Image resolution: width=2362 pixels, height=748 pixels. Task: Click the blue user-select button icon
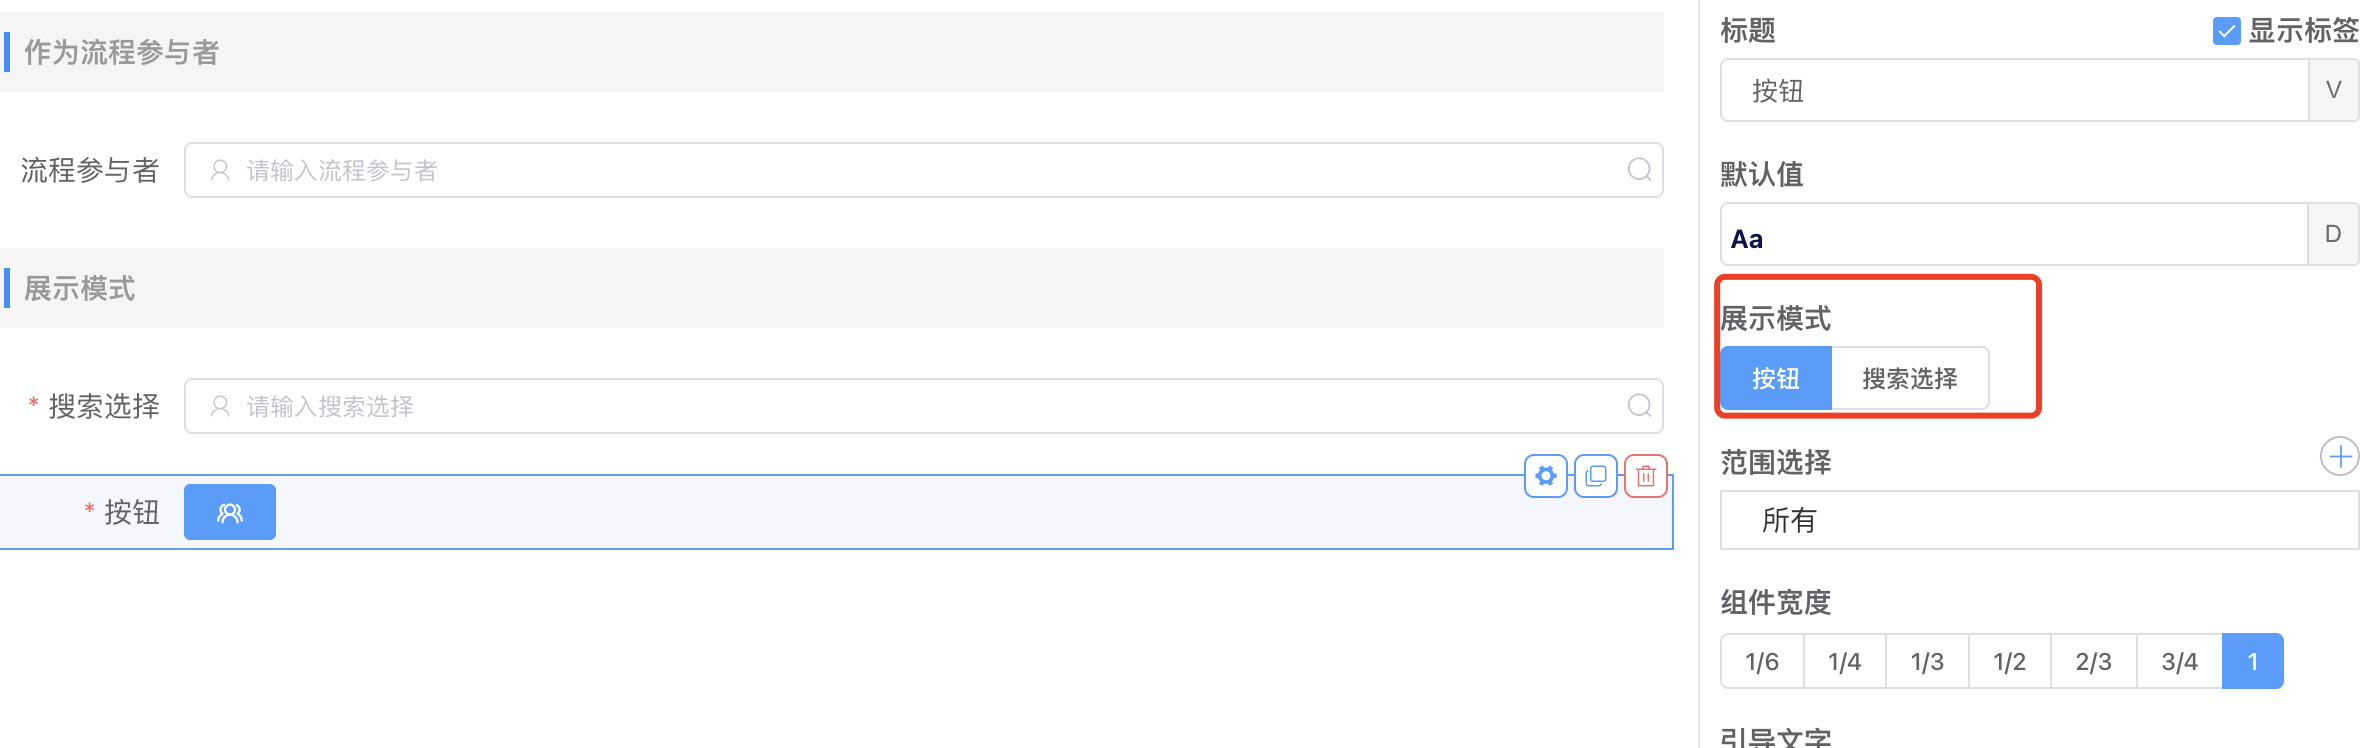pos(230,512)
